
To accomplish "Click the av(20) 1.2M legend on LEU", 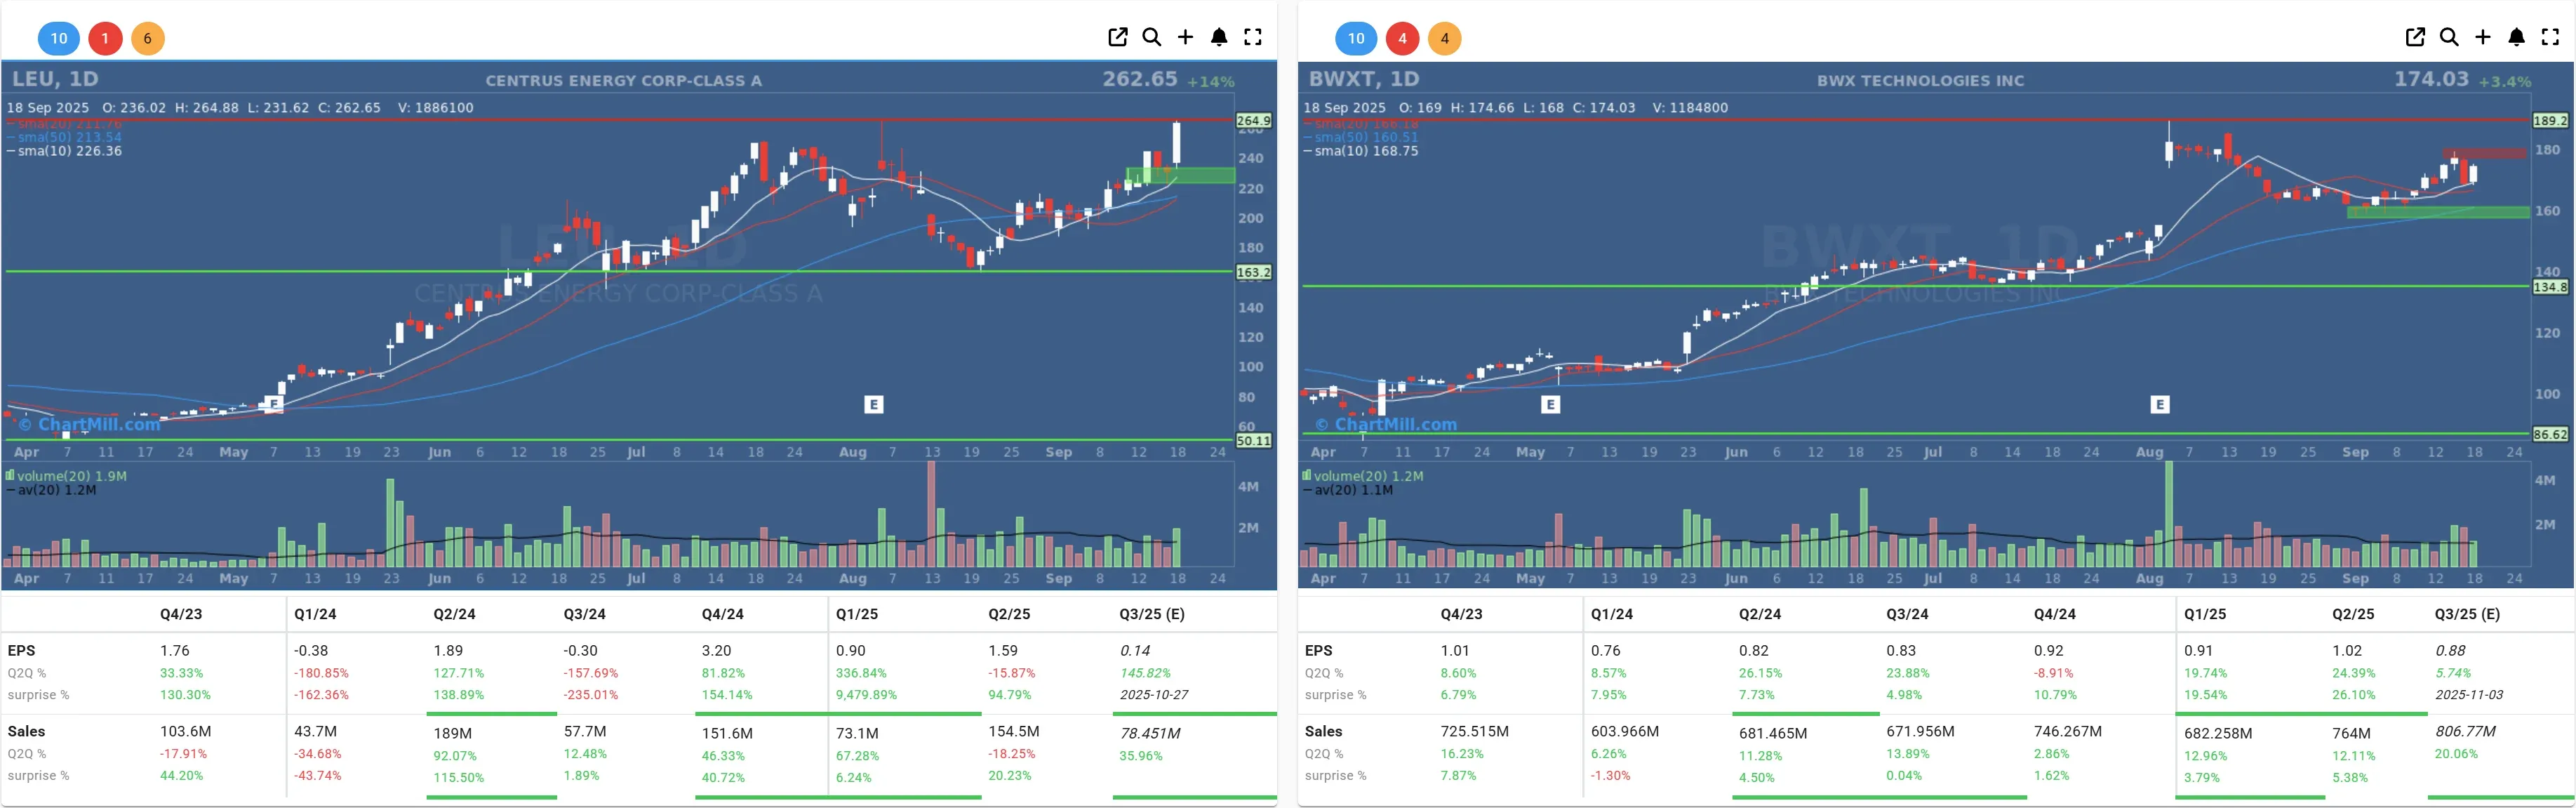I will pyautogui.click(x=52, y=490).
